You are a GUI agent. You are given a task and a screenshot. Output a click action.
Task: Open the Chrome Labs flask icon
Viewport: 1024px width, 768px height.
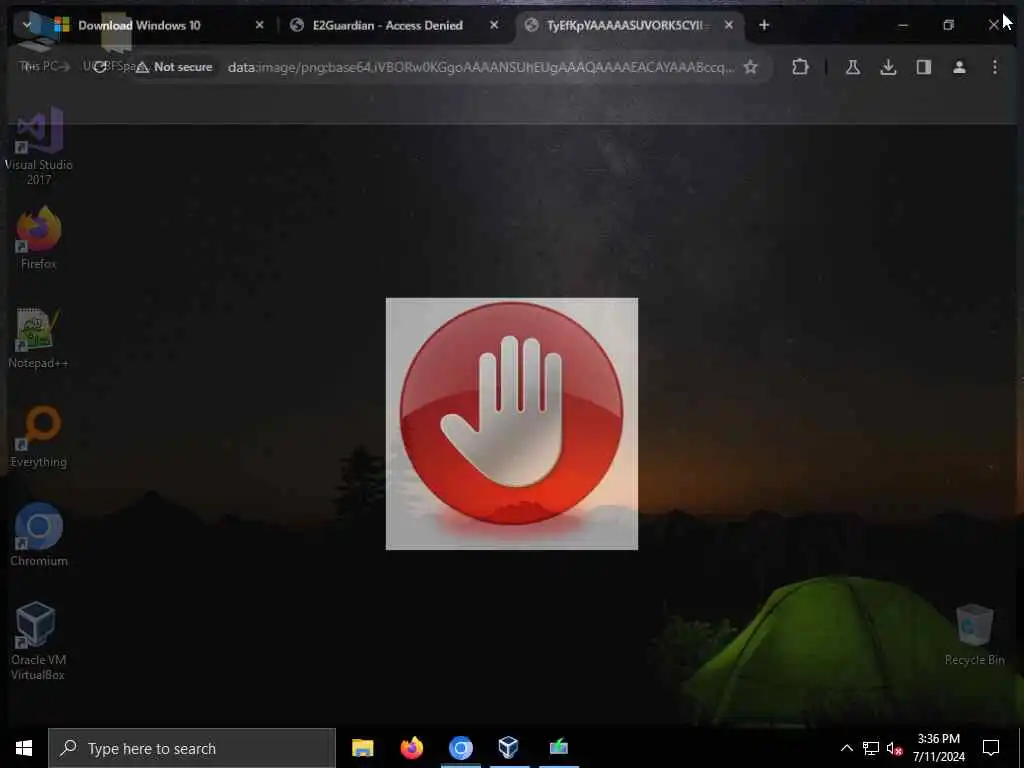[853, 67]
